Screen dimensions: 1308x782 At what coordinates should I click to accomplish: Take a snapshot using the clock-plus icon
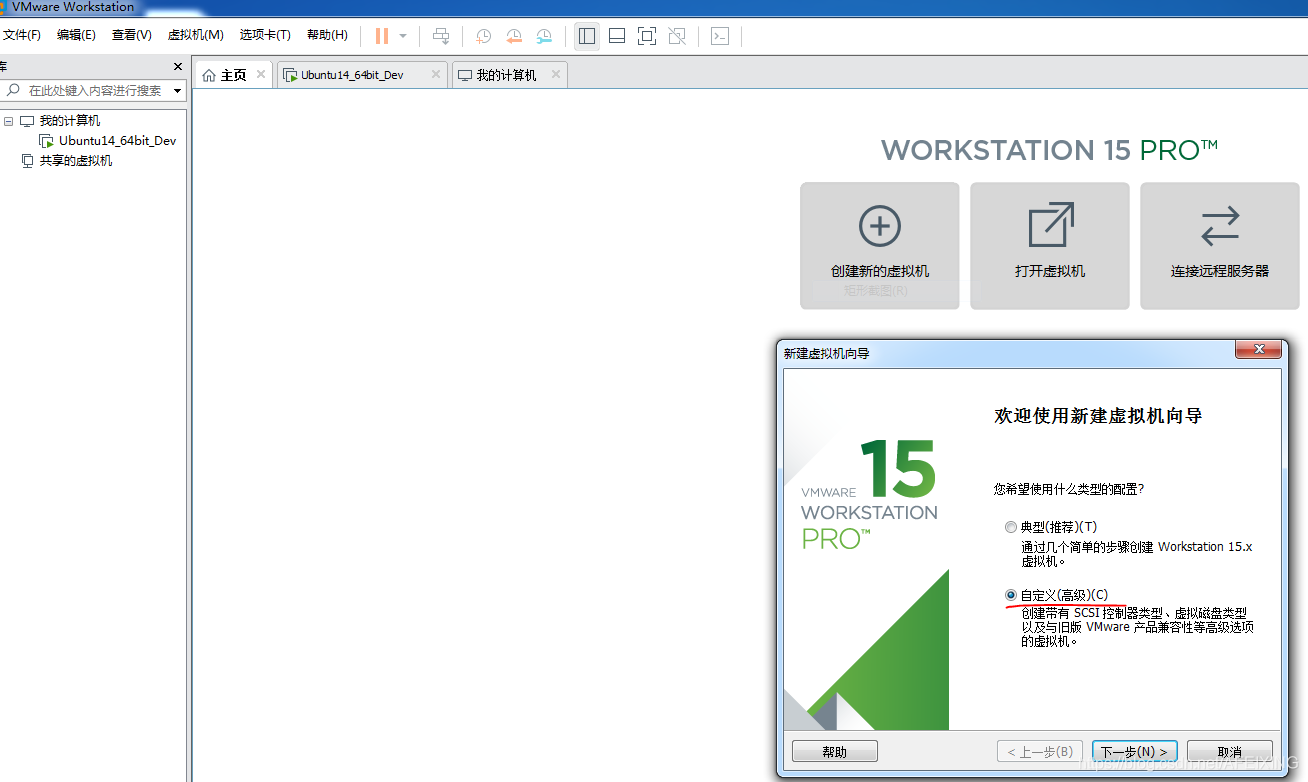pyautogui.click(x=483, y=36)
